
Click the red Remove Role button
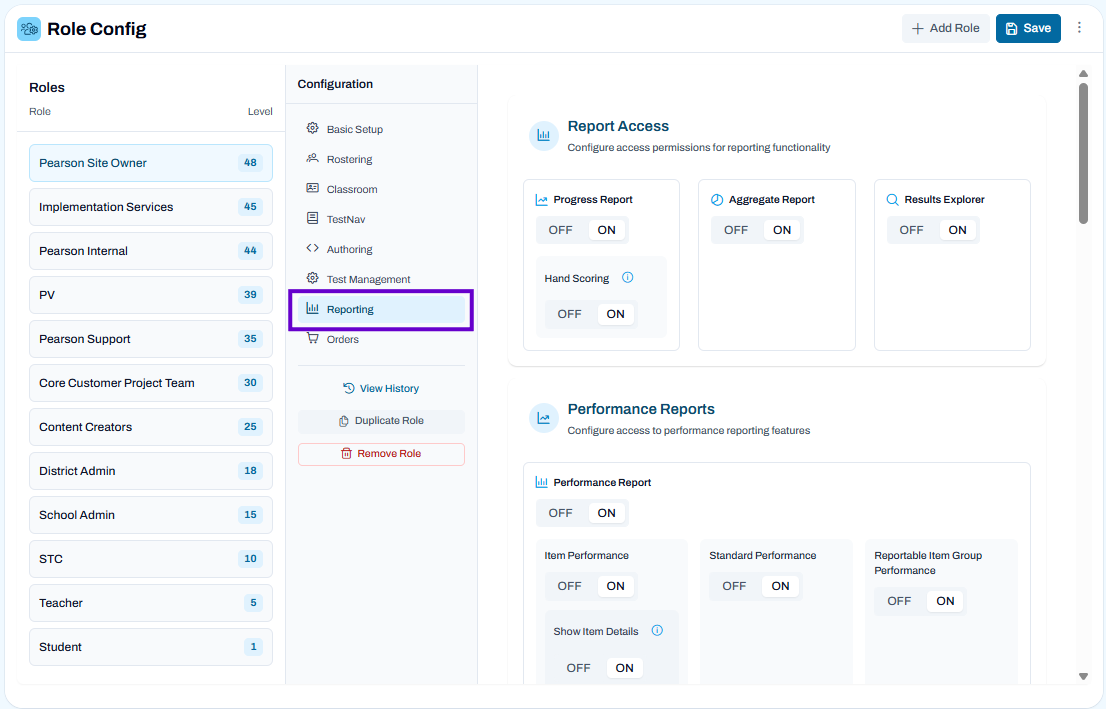(x=382, y=454)
